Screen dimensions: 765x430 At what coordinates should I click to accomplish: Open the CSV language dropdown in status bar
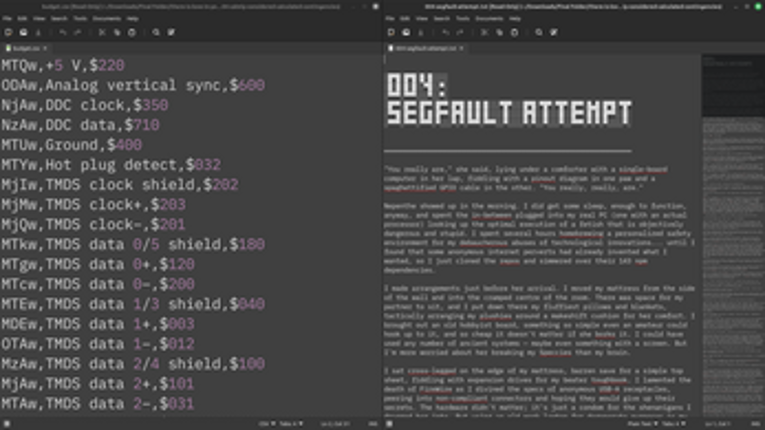(263, 424)
